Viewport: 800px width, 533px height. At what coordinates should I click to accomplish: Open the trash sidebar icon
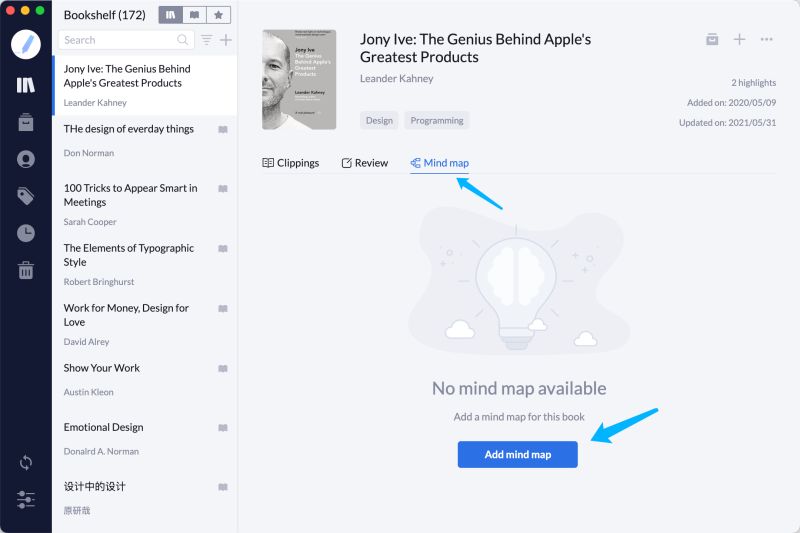click(26, 270)
